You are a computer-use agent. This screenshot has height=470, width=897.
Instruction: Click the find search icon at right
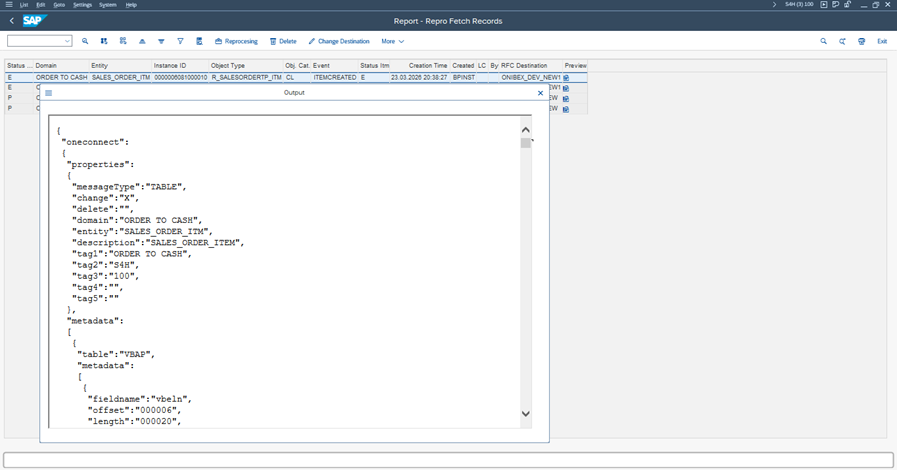coord(824,42)
